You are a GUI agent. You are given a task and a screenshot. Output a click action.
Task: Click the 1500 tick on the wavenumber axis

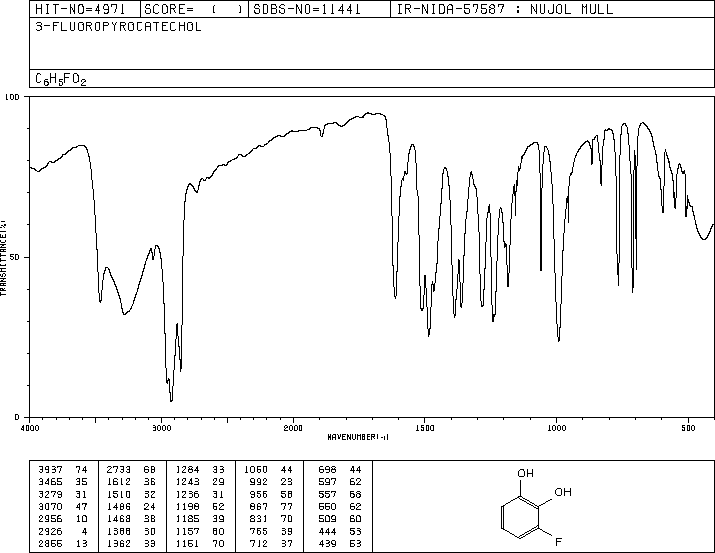coord(425,428)
